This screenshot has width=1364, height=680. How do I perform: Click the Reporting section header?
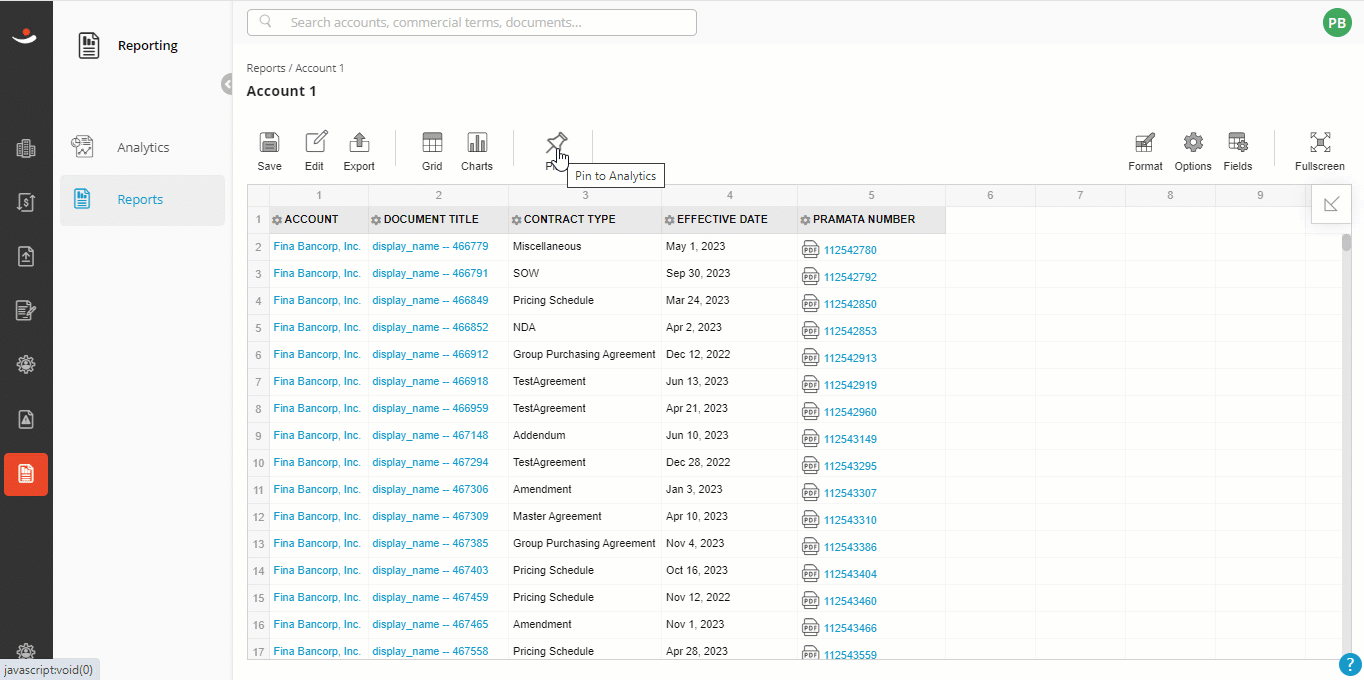[x=147, y=45]
